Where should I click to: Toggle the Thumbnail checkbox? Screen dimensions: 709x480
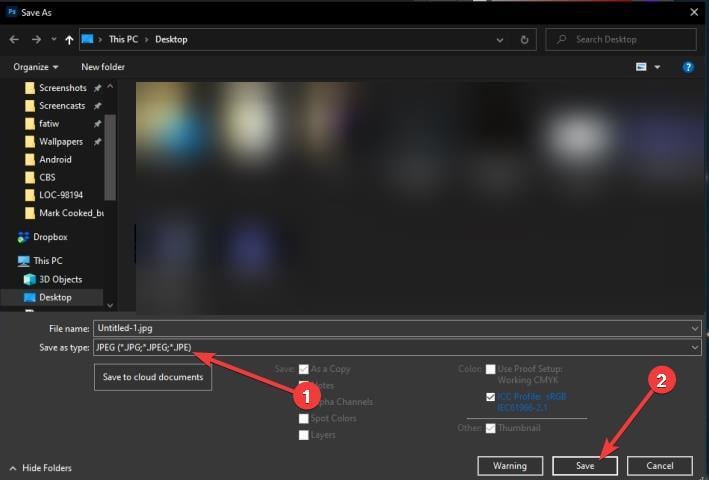[490, 428]
